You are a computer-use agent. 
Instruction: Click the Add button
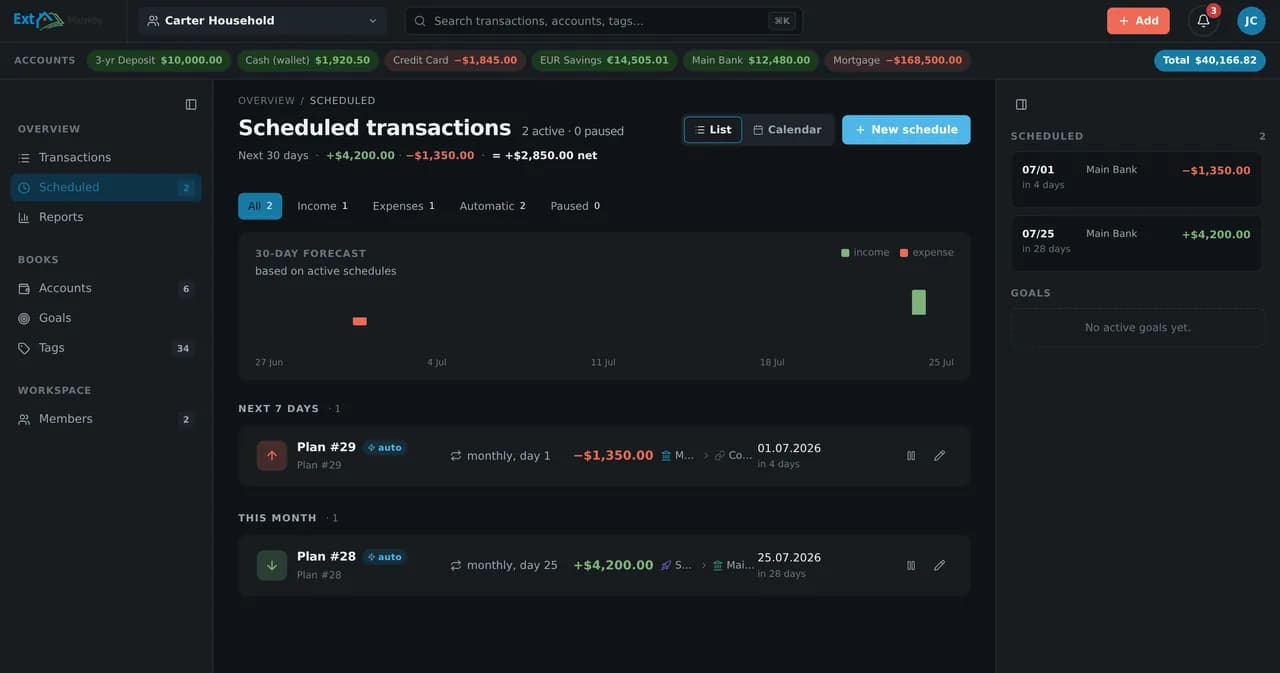click(1138, 21)
